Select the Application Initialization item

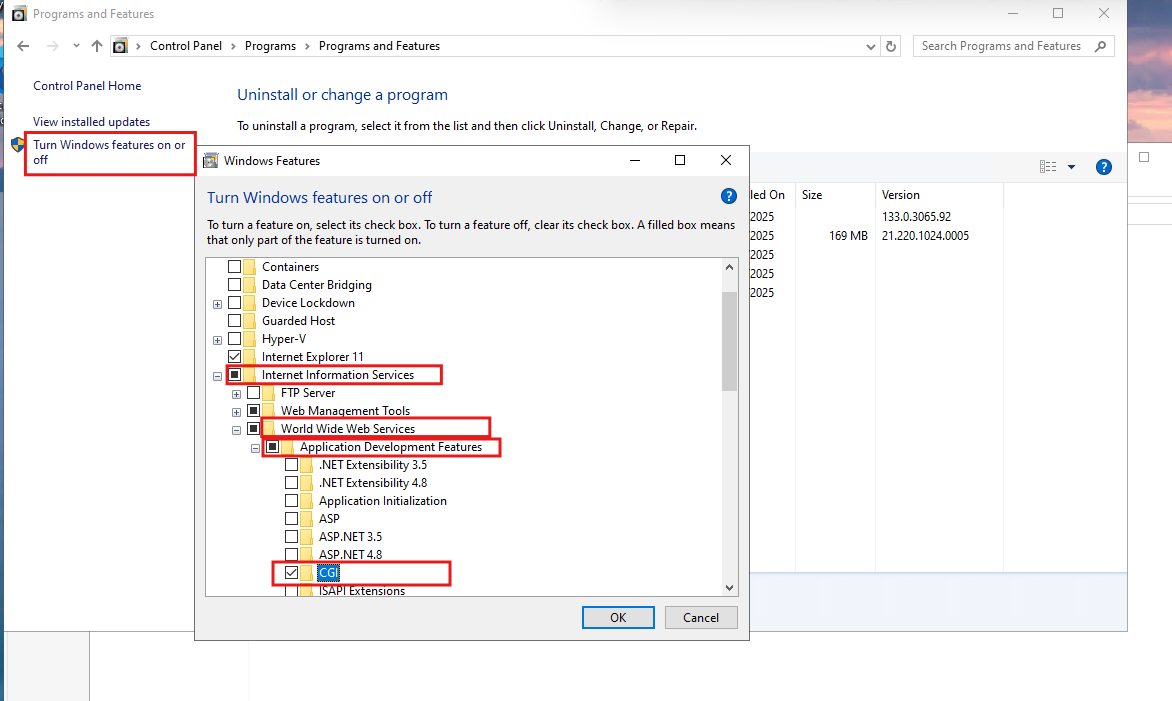[383, 501]
